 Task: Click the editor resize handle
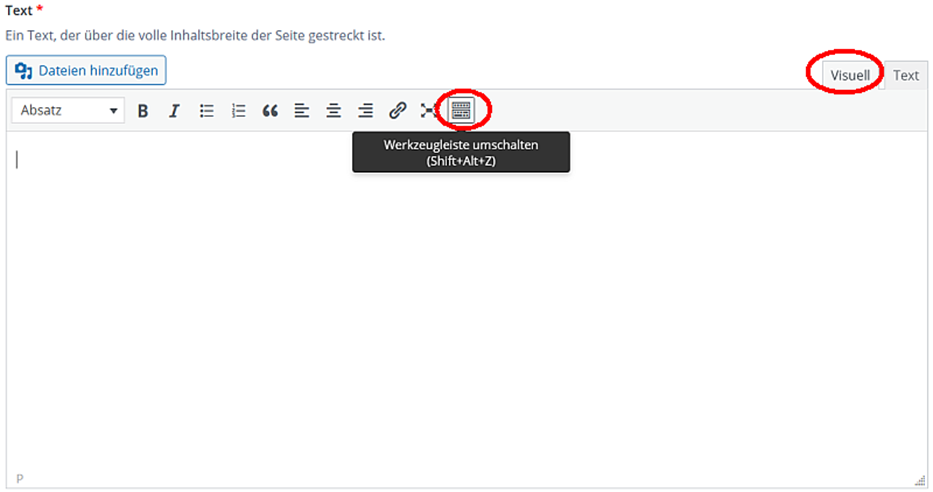920,480
